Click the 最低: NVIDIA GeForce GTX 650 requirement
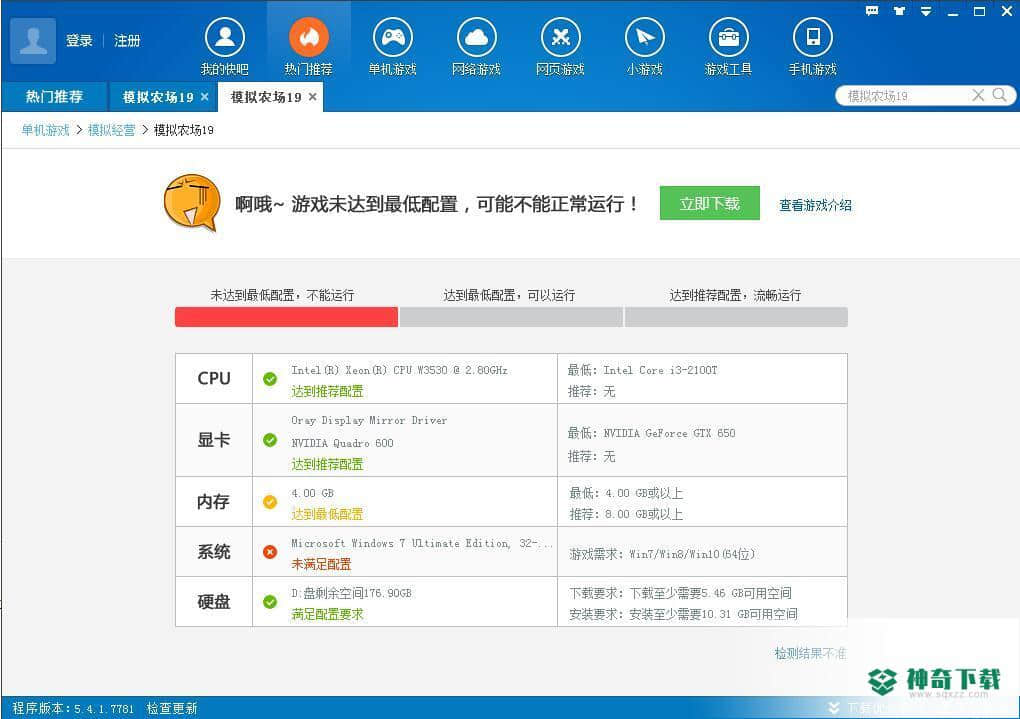The width and height of the screenshot is (1020, 719). coord(652,433)
